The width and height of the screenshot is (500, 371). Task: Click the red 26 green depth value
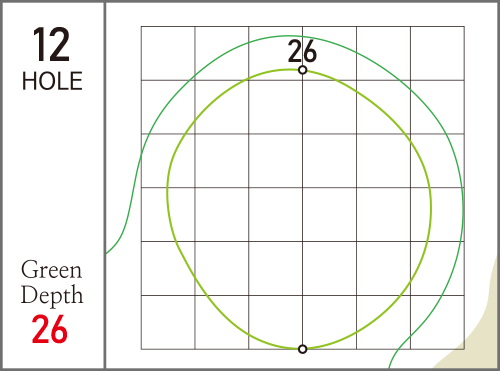[50, 329]
